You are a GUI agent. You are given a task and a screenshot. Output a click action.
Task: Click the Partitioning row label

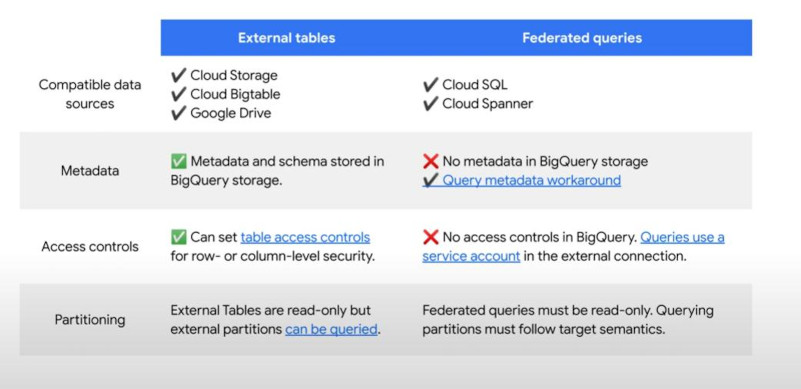[90, 320]
